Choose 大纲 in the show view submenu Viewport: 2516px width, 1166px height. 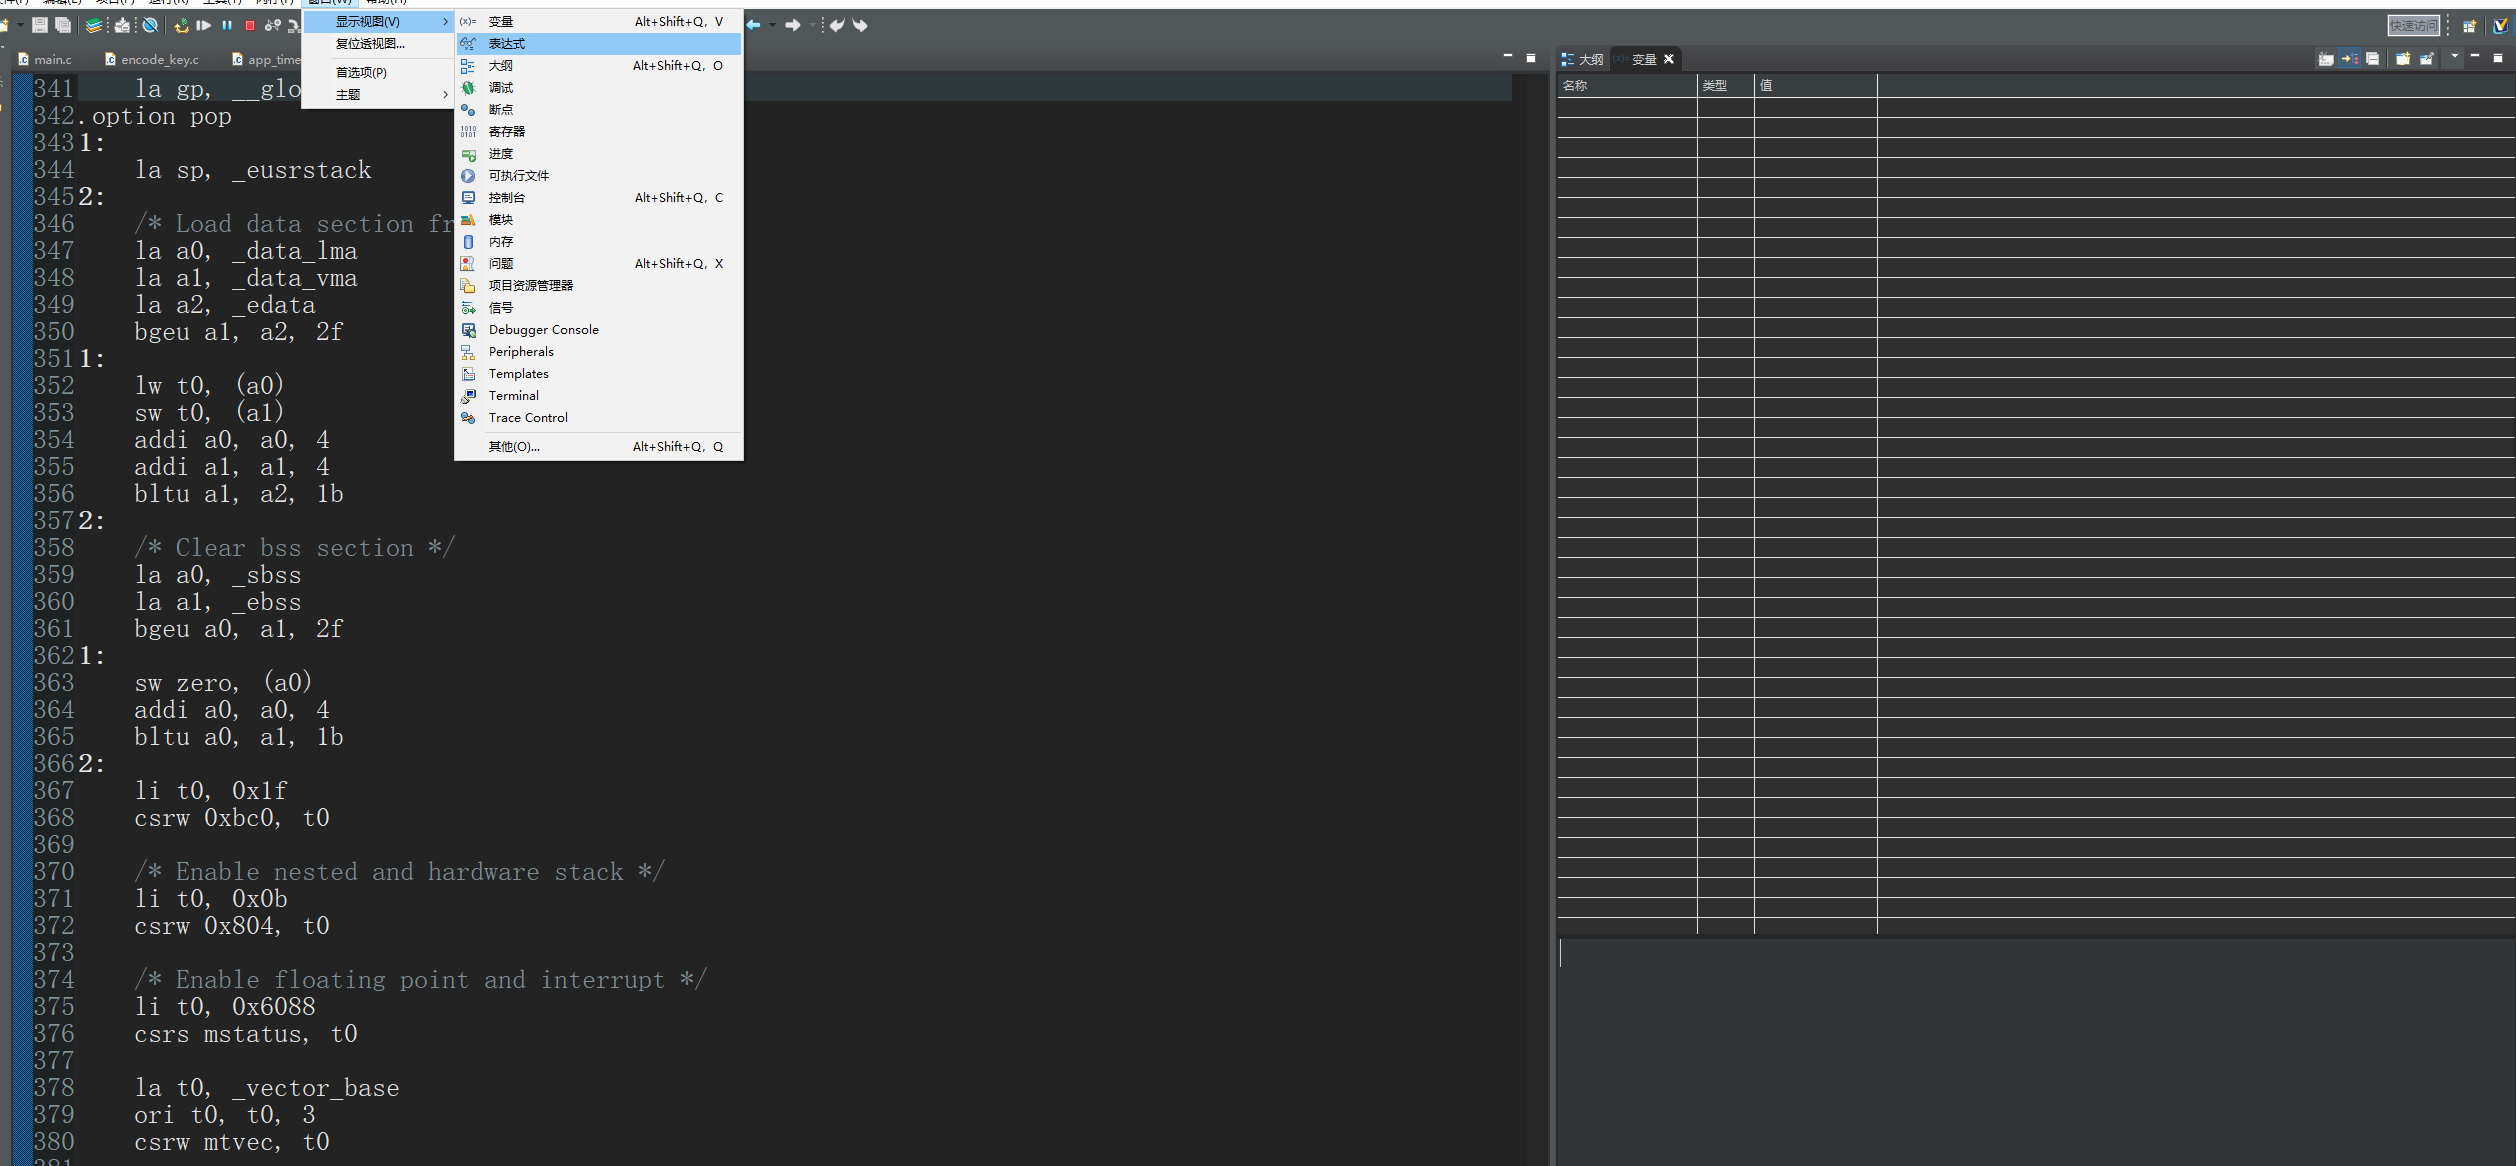click(599, 65)
